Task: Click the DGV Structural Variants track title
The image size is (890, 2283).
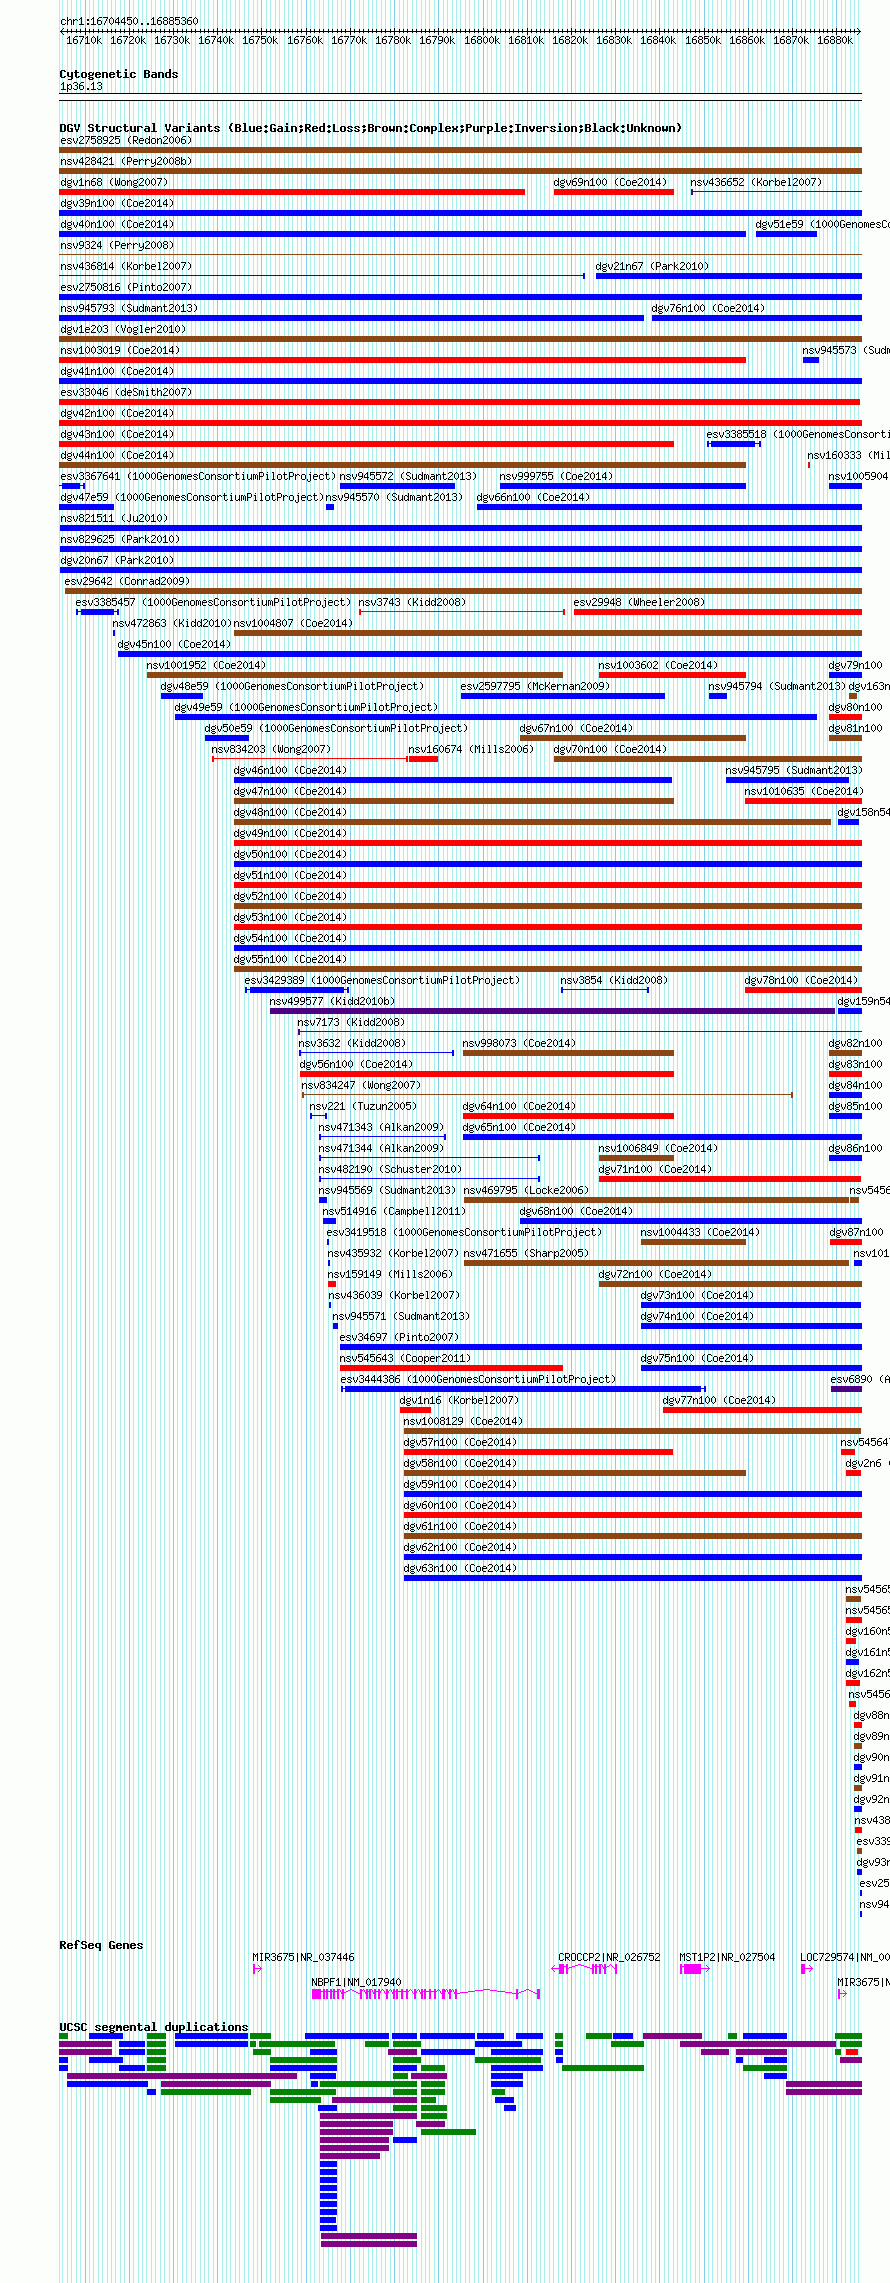Action: [x=370, y=128]
